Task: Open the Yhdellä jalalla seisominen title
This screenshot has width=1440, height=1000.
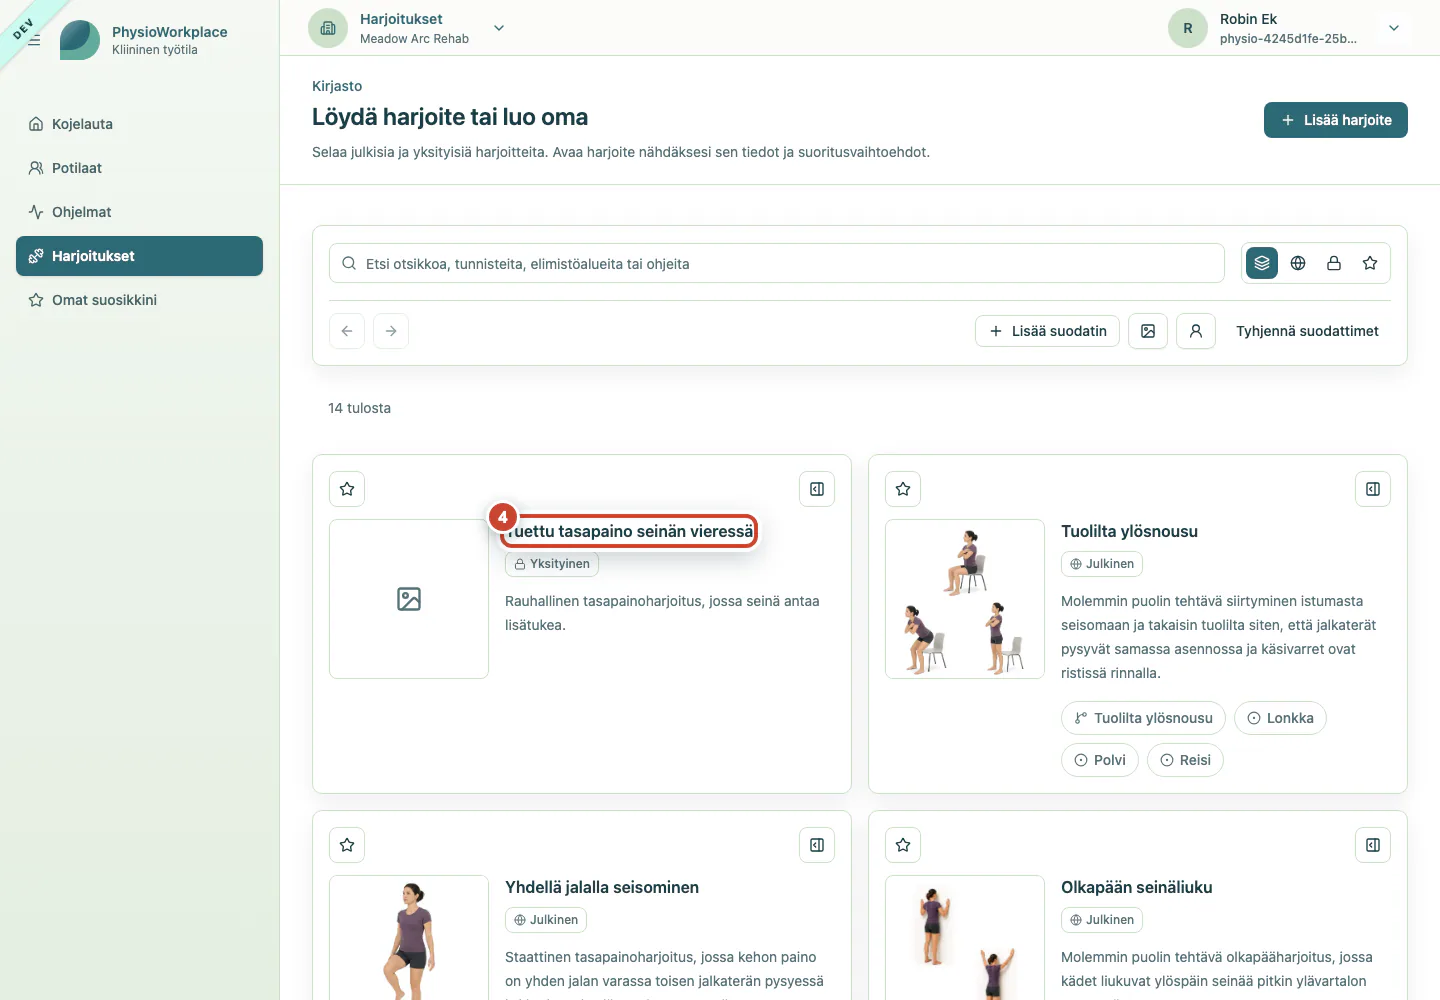Action: pyautogui.click(x=602, y=887)
